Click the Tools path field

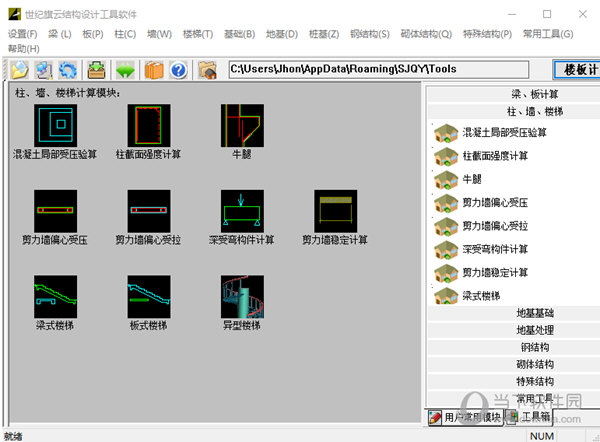tap(385, 70)
